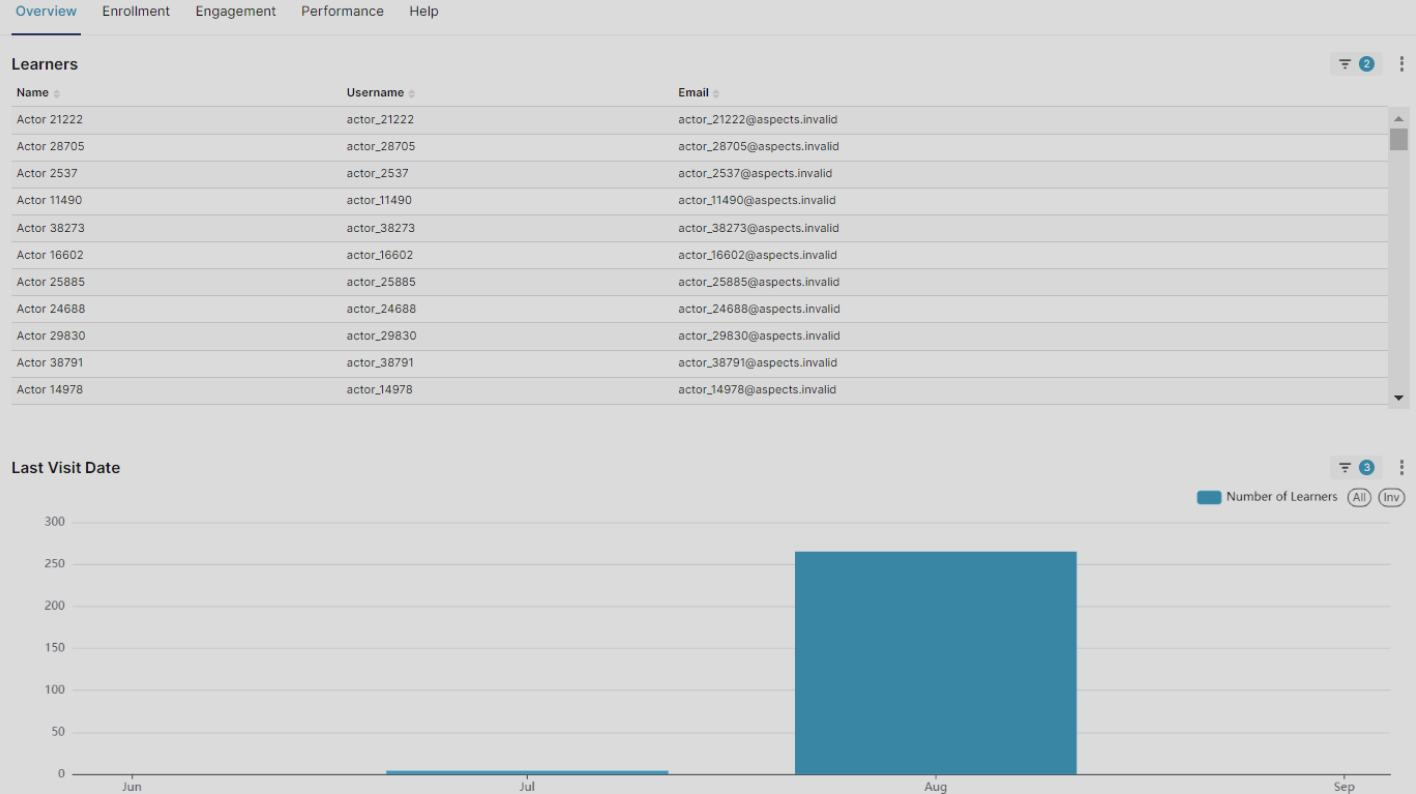
Task: Select the Actor 21222 name cell
Action: 50,120
